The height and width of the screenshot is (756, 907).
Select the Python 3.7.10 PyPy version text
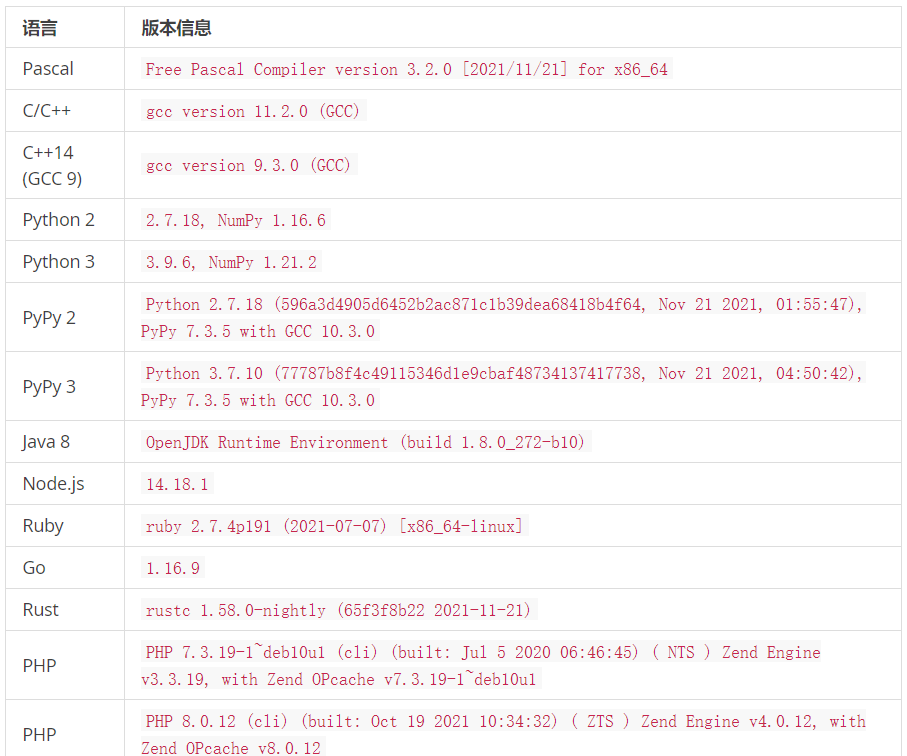point(503,386)
